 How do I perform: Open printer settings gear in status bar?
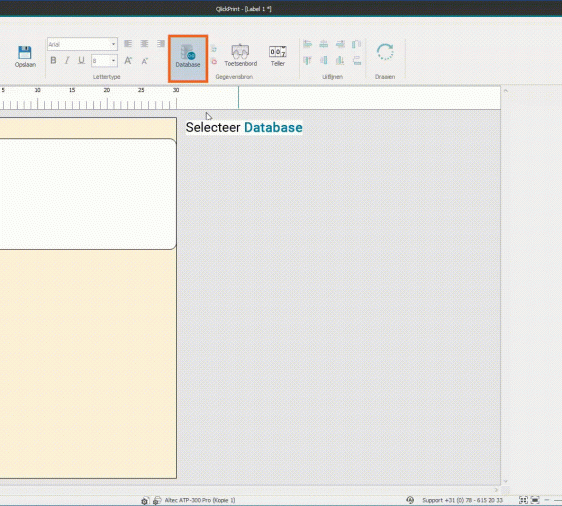[x=144, y=501]
